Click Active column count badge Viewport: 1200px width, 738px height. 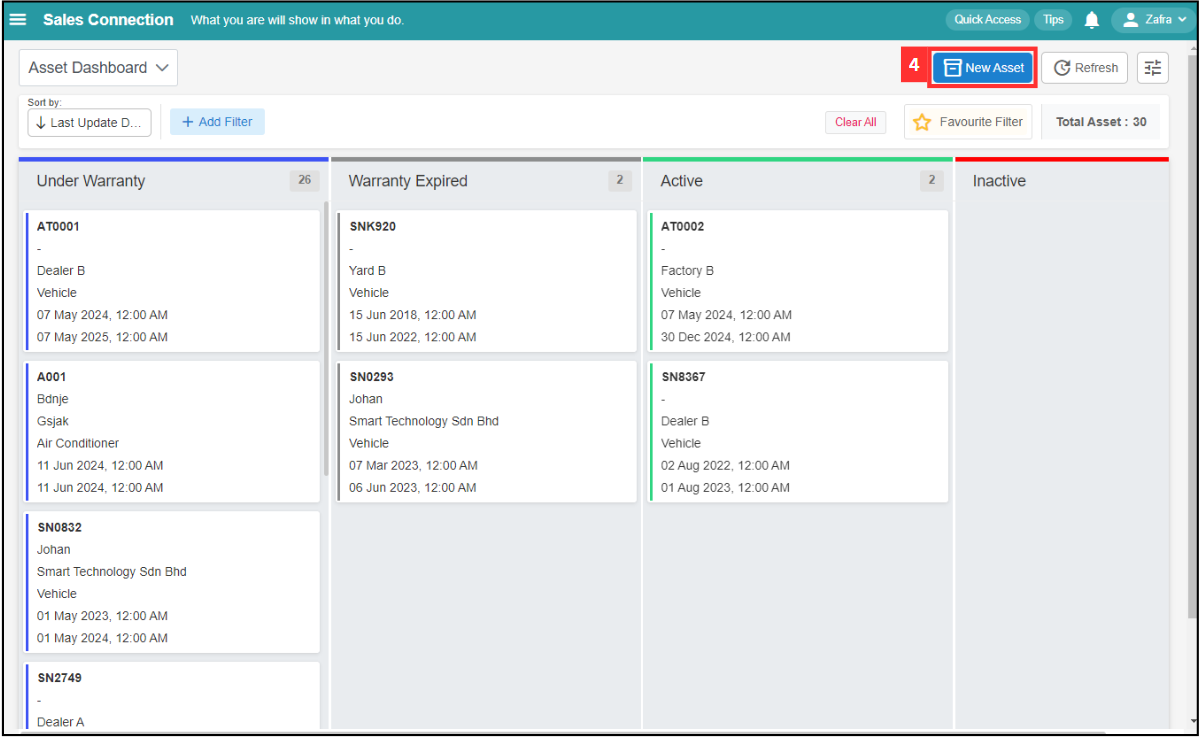(932, 181)
